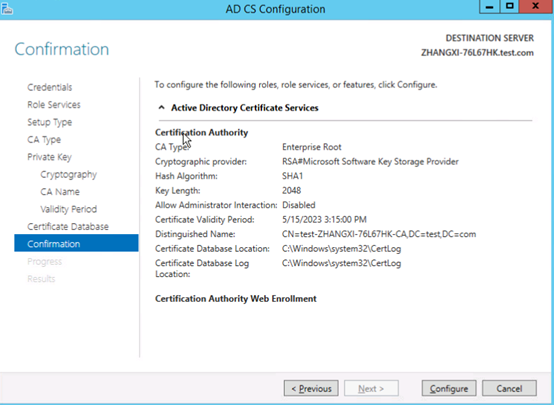
Task: Go to CA Name sub-step
Action: (x=60, y=192)
